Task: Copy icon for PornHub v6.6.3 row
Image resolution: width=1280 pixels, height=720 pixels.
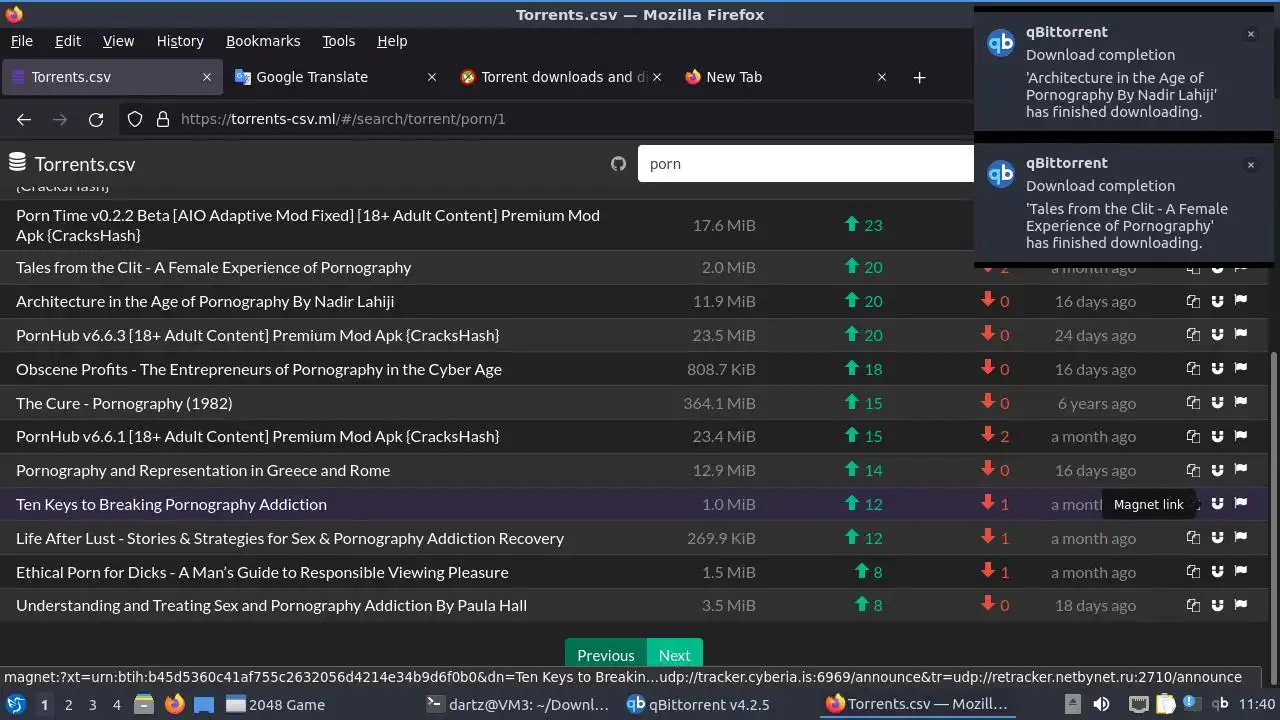Action: pyautogui.click(x=1193, y=334)
